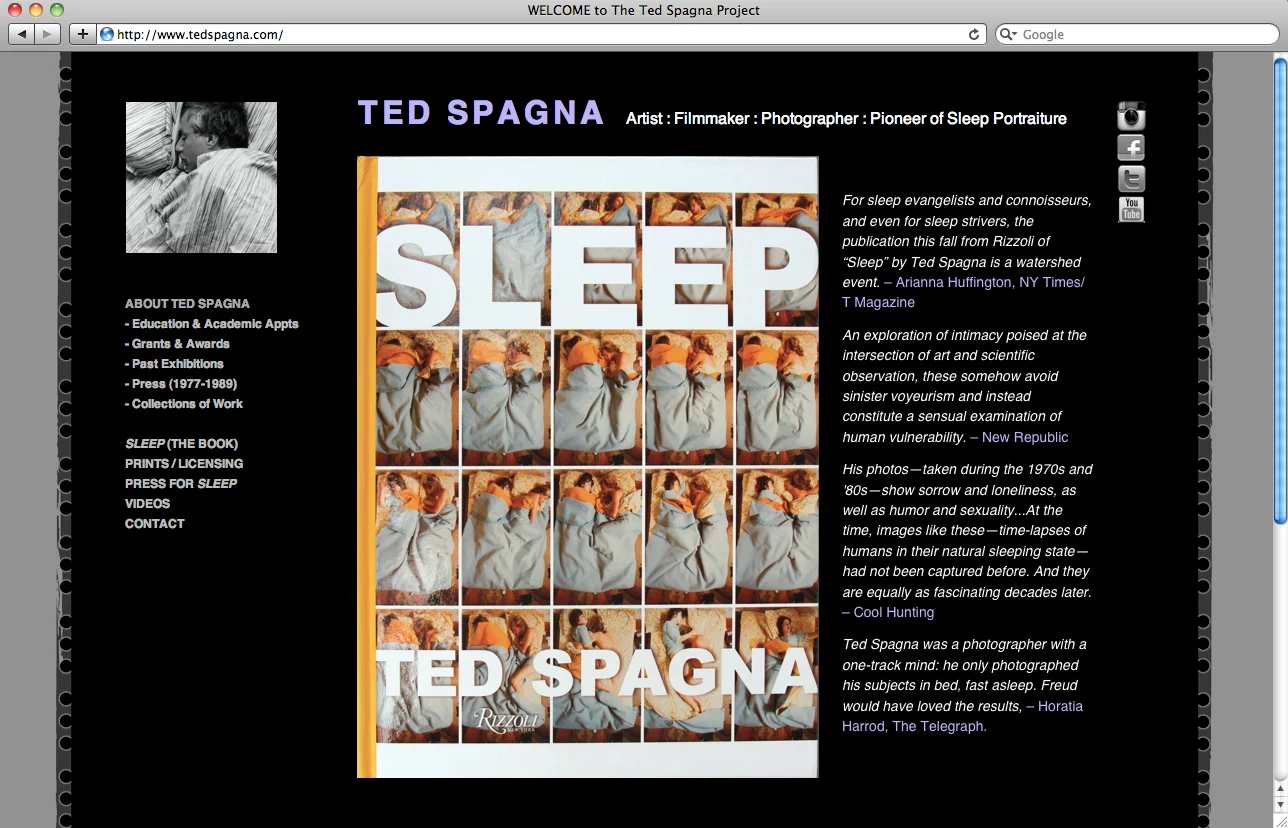Add bookmark with the plus button

click(x=82, y=34)
